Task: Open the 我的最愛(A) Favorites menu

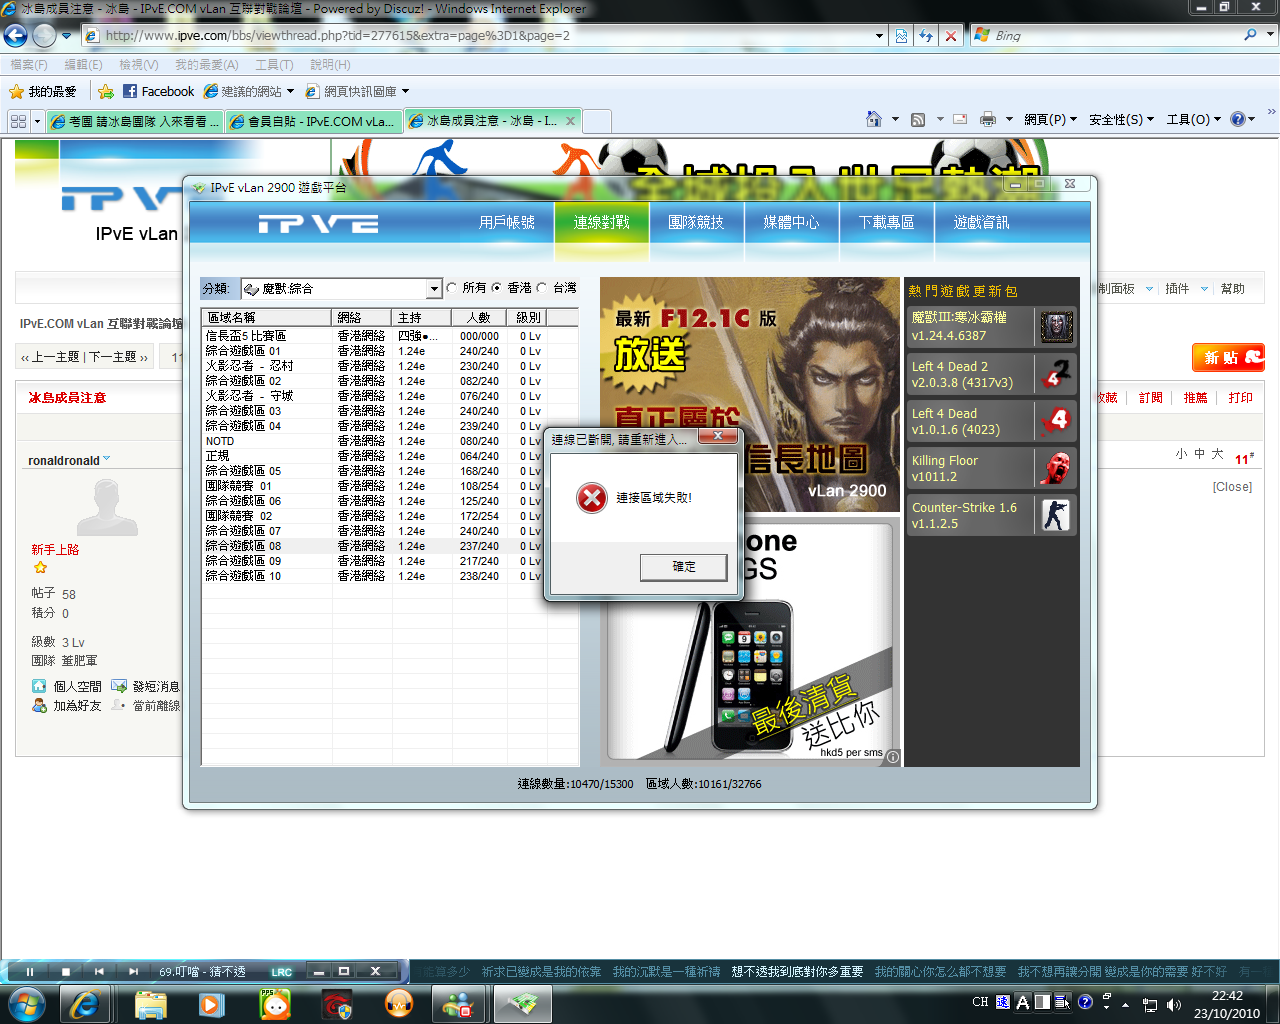Action: coord(207,64)
